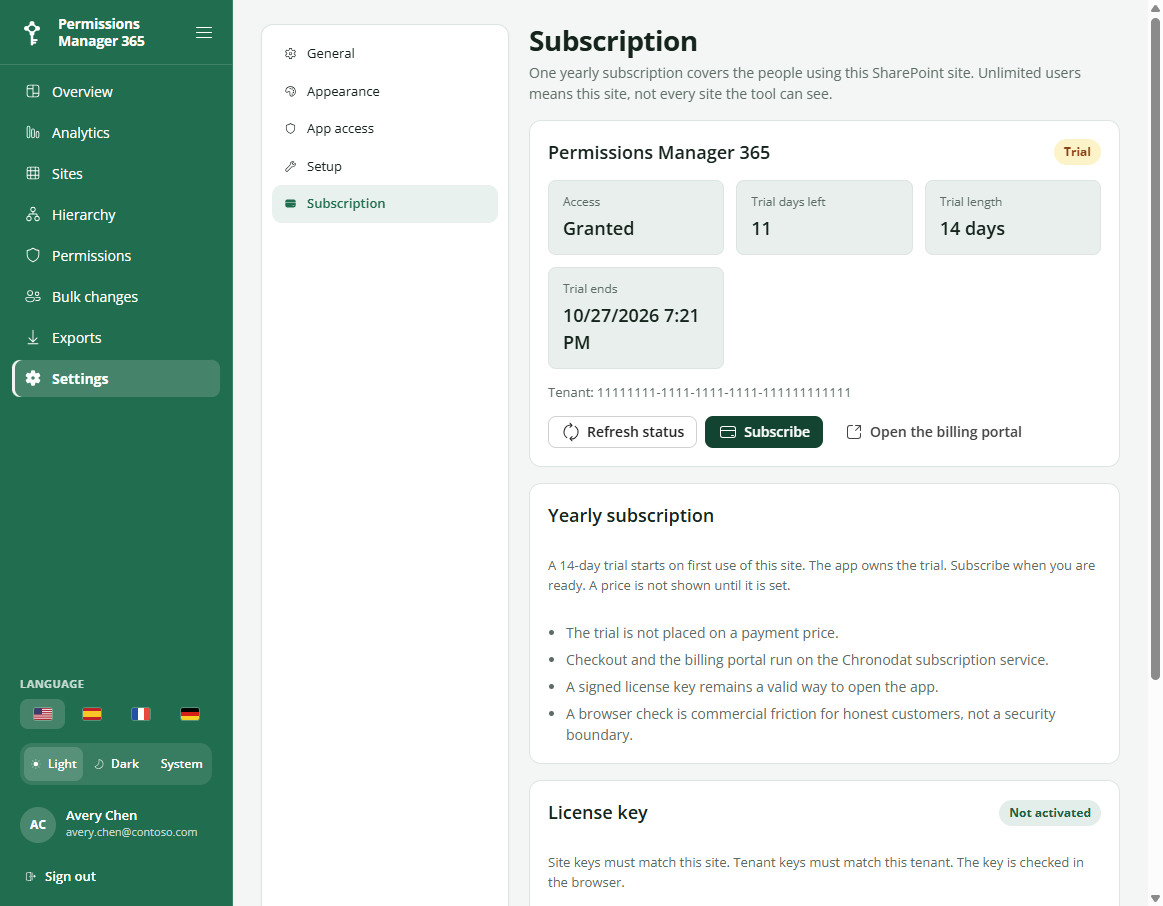Click the LANGUAGE section label
Image resolution: width=1163 pixels, height=906 pixels.
[x=52, y=684]
